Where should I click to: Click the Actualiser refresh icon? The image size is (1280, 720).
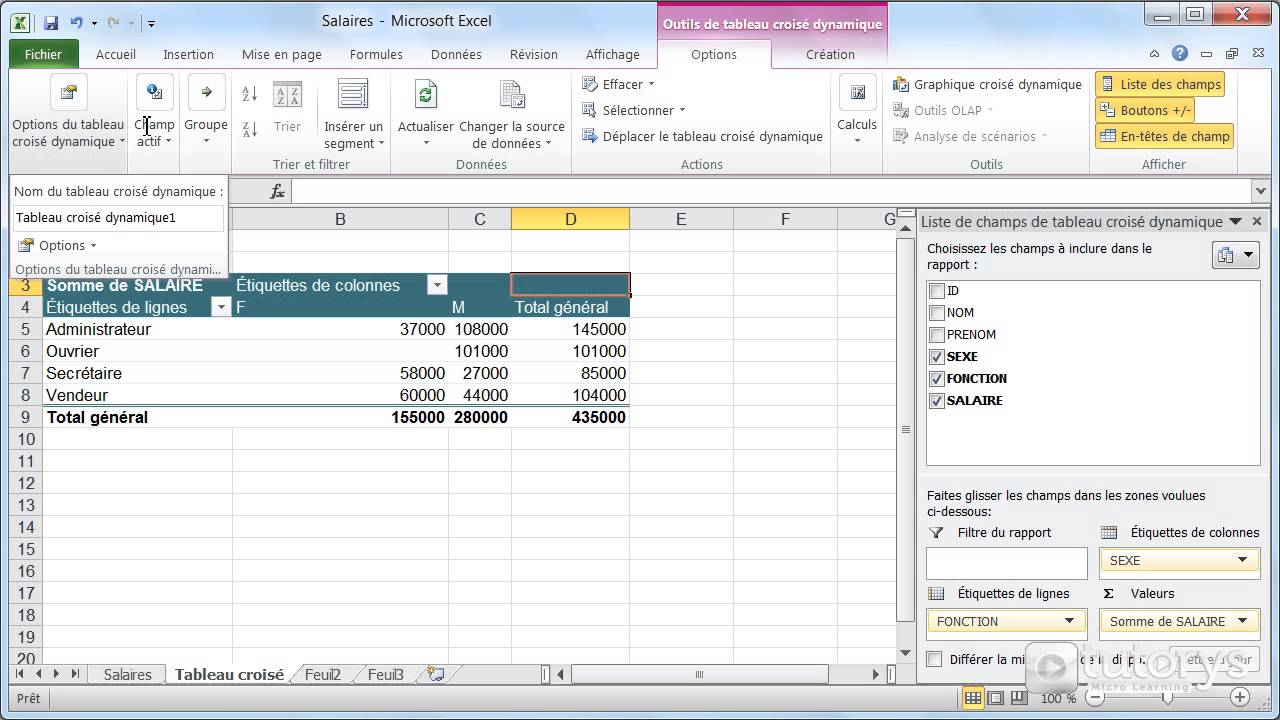coord(426,95)
